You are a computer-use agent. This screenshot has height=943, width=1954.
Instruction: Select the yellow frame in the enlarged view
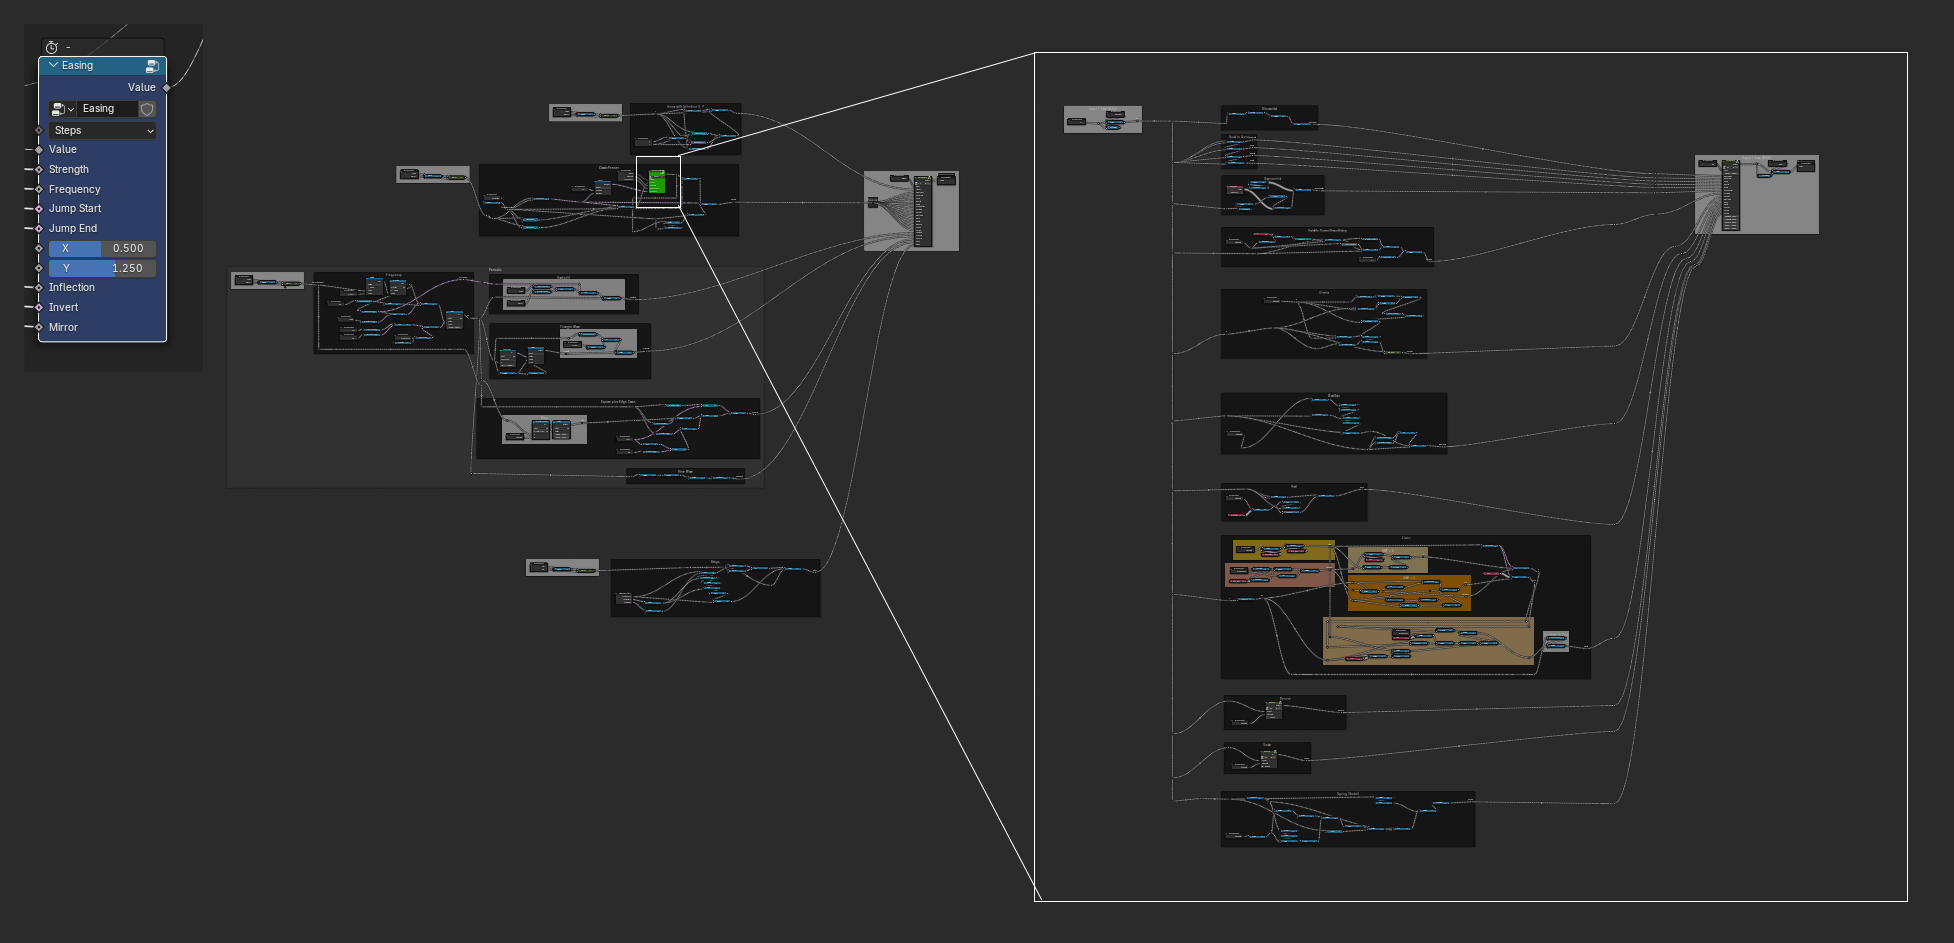[x=1283, y=550]
